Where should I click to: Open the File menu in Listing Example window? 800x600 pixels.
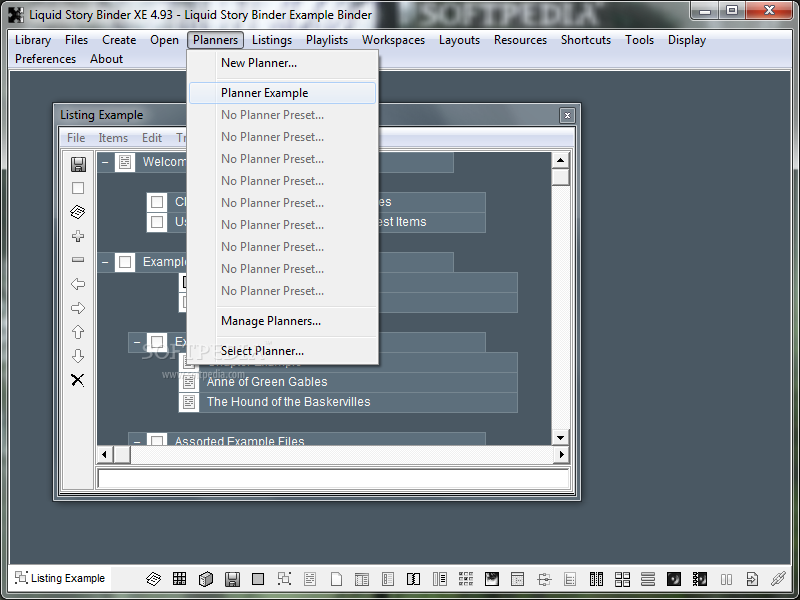click(x=76, y=138)
